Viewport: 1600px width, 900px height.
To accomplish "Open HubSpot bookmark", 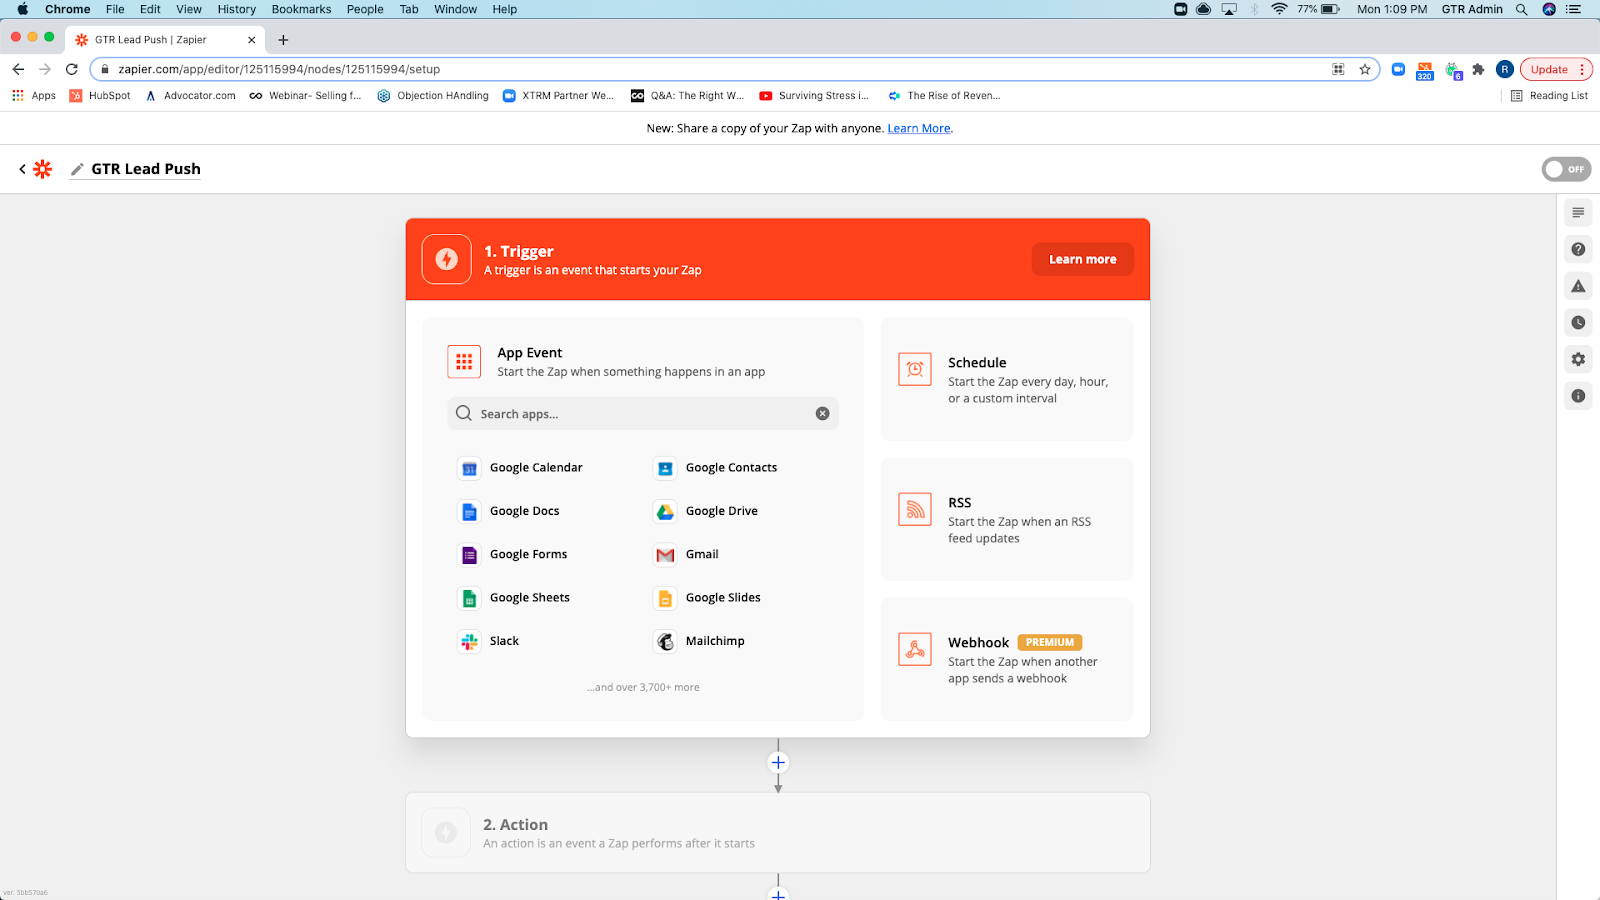I will click(100, 96).
